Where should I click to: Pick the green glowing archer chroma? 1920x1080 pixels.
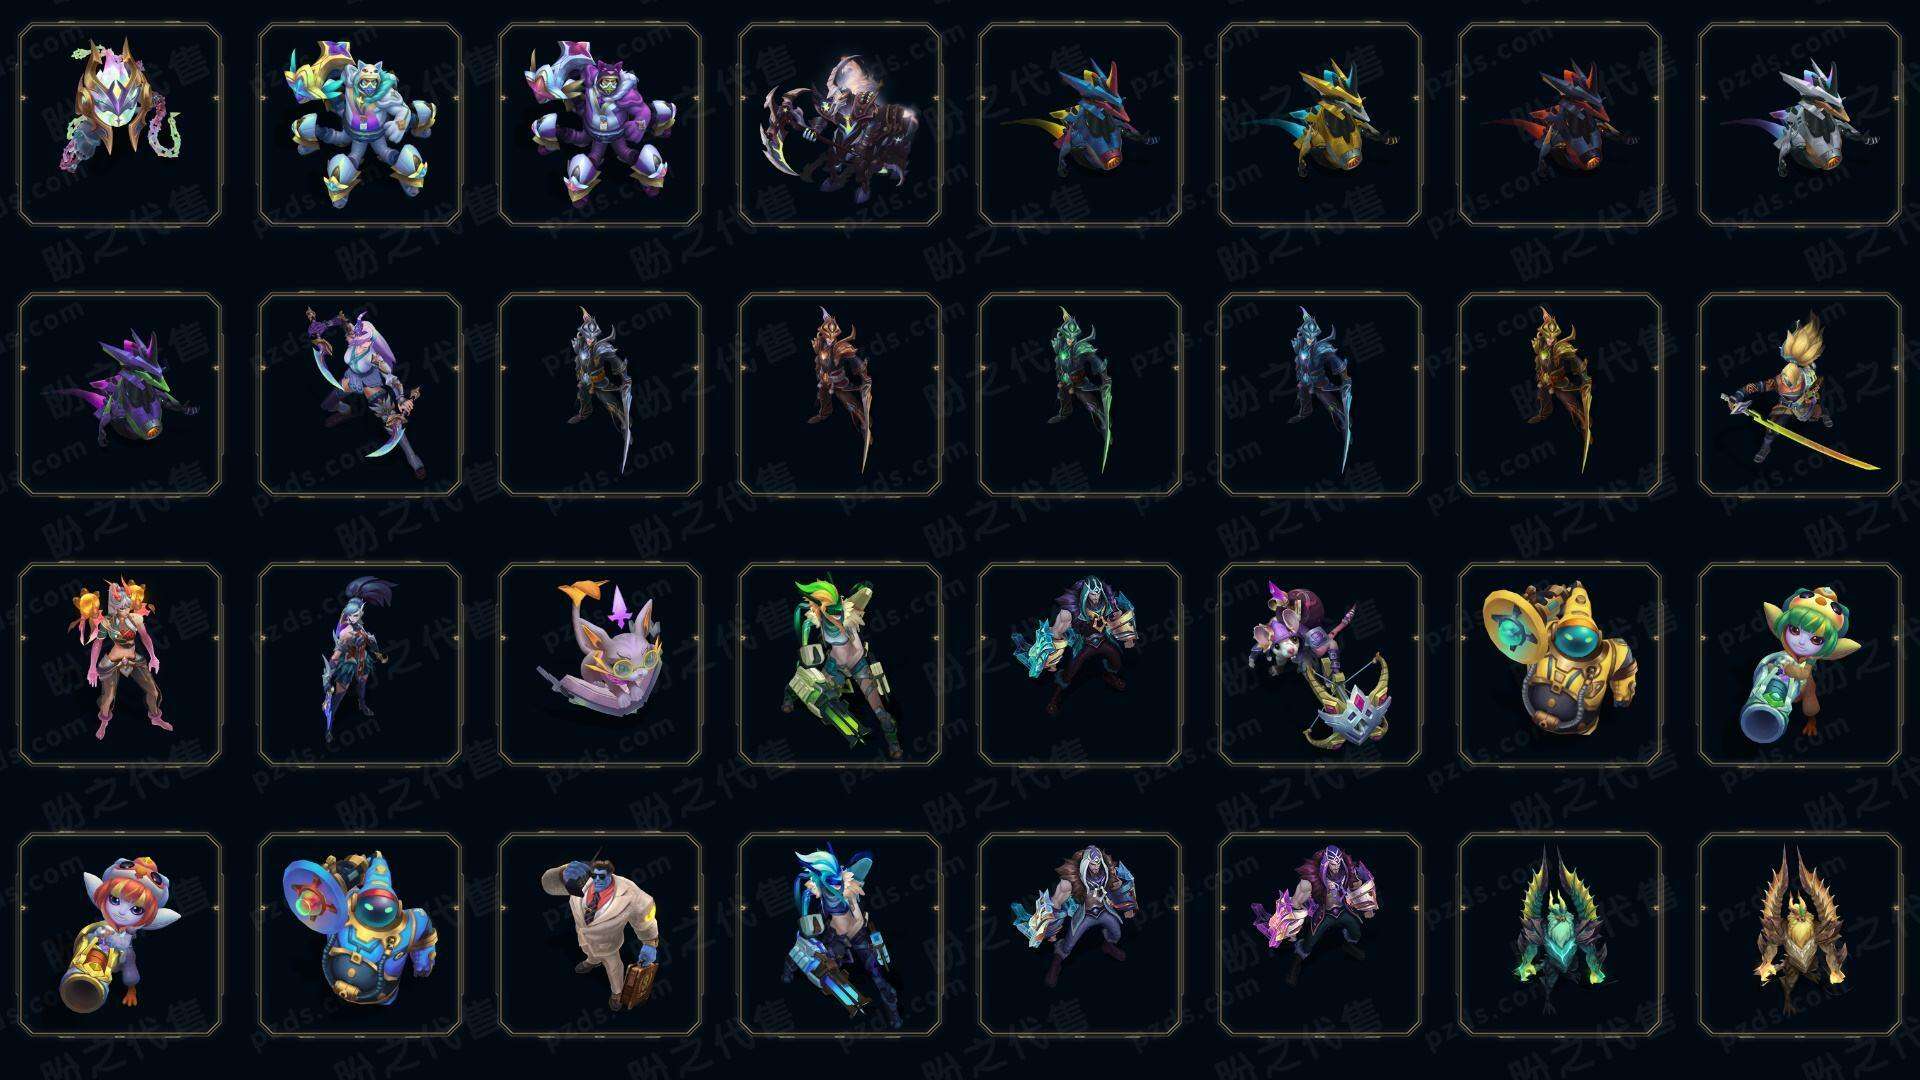(1080, 395)
